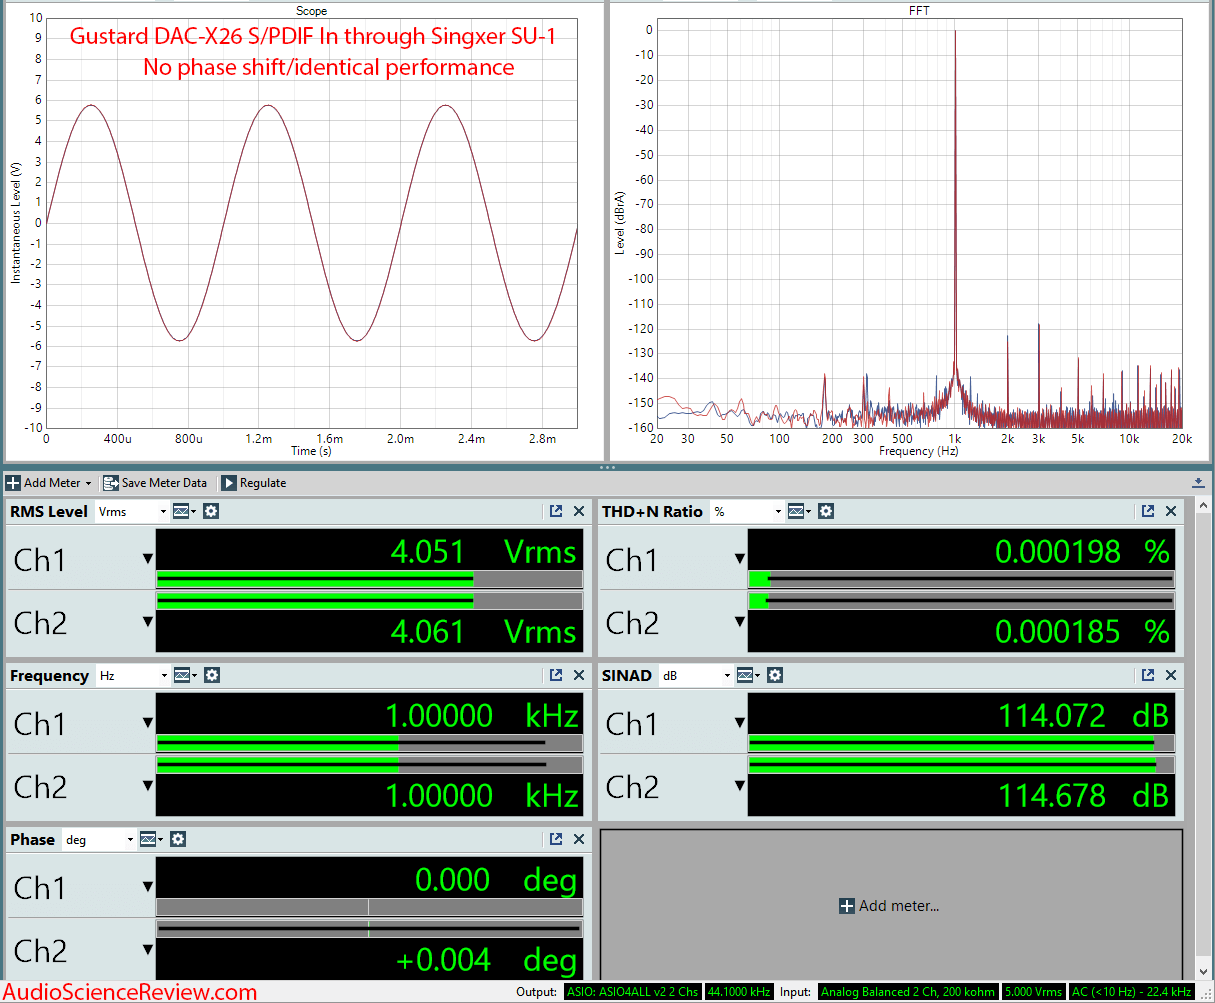Screen dimensions: 1215x1003
Task: Open THD+N Ratio settings gear
Action: click(x=825, y=511)
